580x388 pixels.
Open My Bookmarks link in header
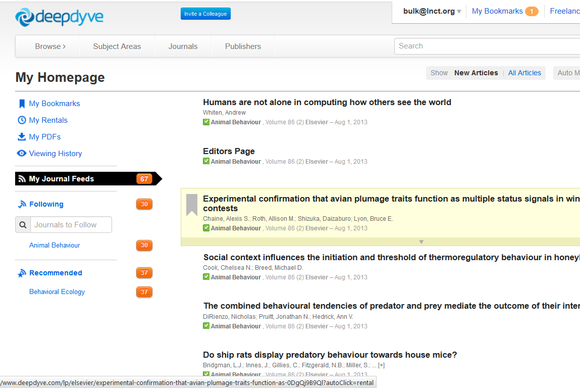tap(497, 11)
